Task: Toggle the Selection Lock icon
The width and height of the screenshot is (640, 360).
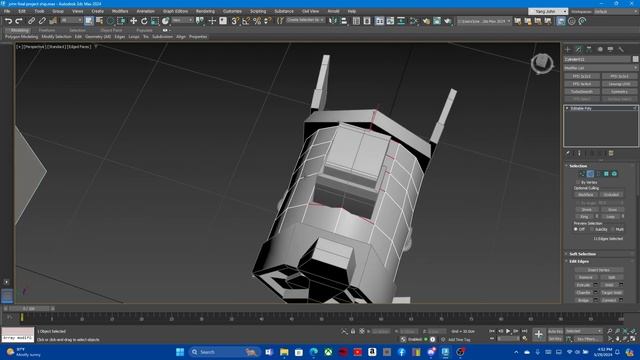Action: tap(353, 331)
